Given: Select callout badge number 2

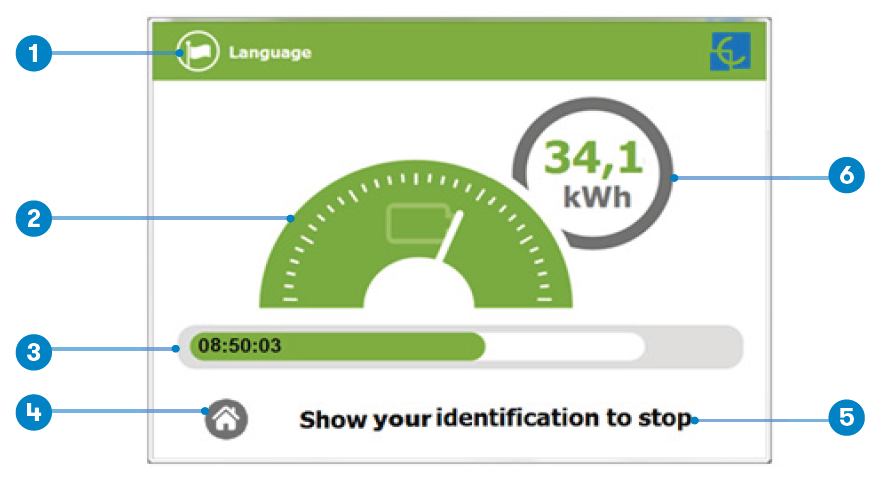Looking at the screenshot, I should [x=35, y=217].
